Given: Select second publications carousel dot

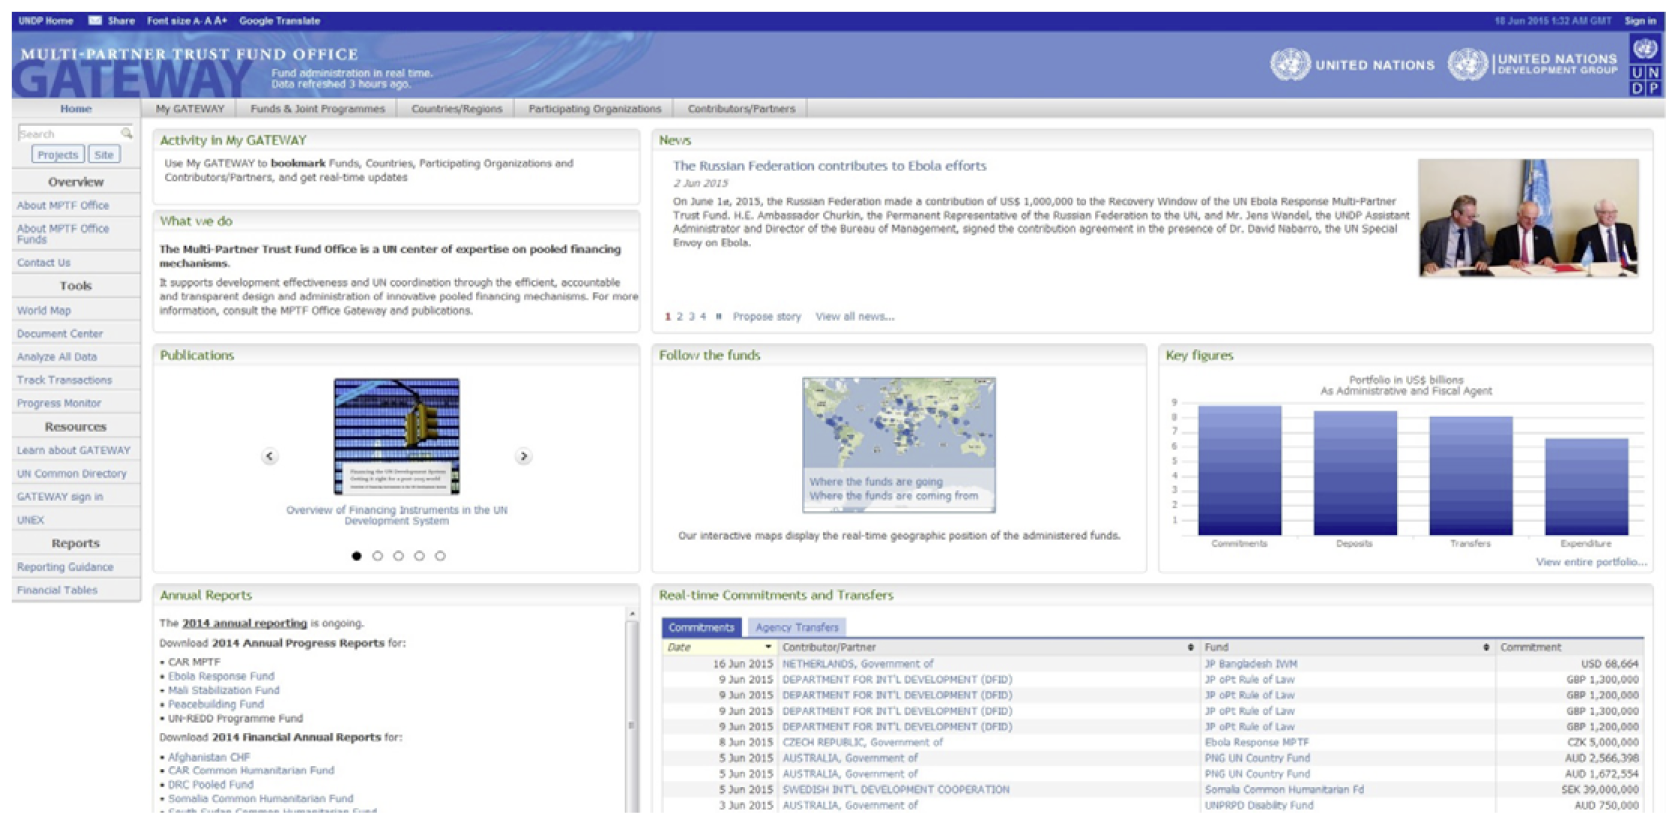Looking at the screenshot, I should pyautogui.click(x=377, y=556).
